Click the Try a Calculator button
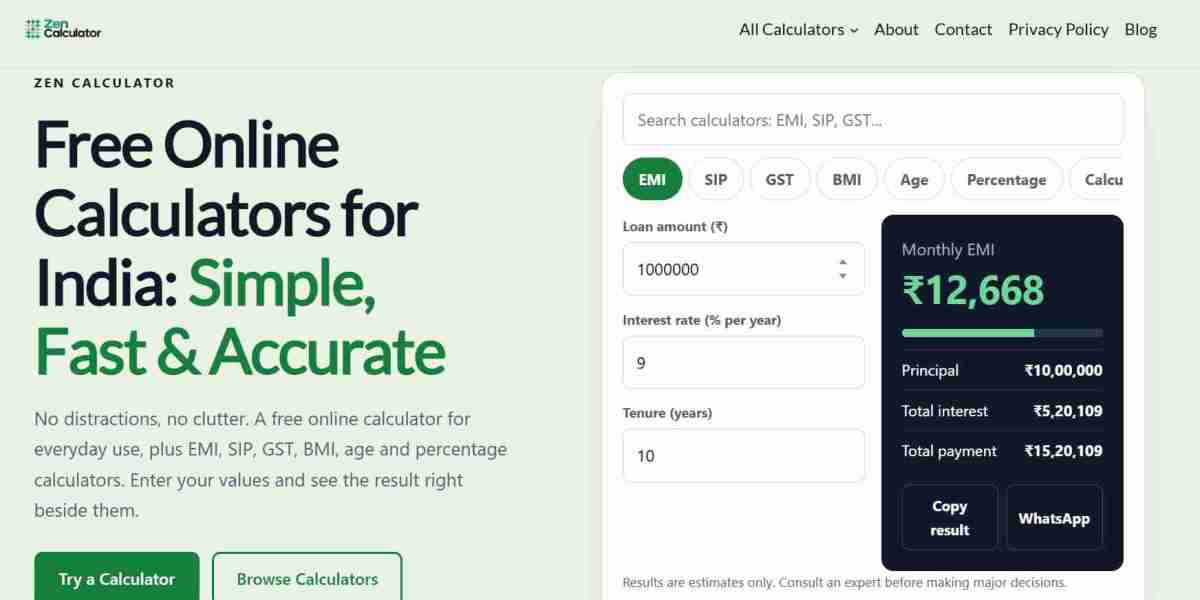 click(117, 578)
